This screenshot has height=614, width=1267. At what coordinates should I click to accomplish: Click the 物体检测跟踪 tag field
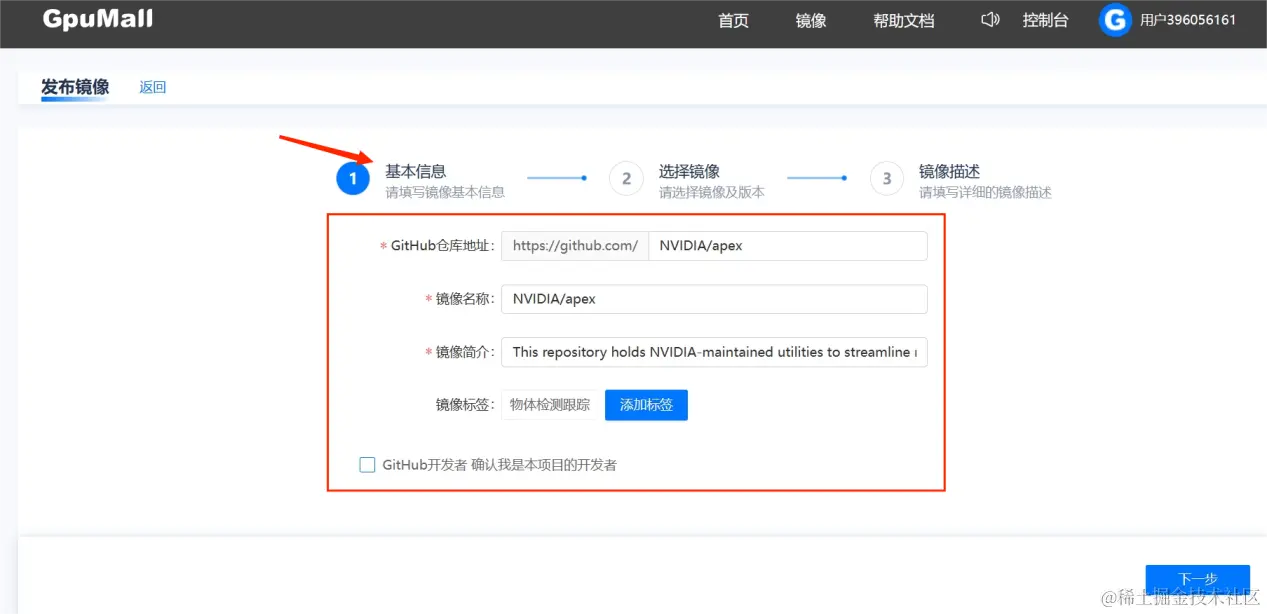(x=550, y=405)
